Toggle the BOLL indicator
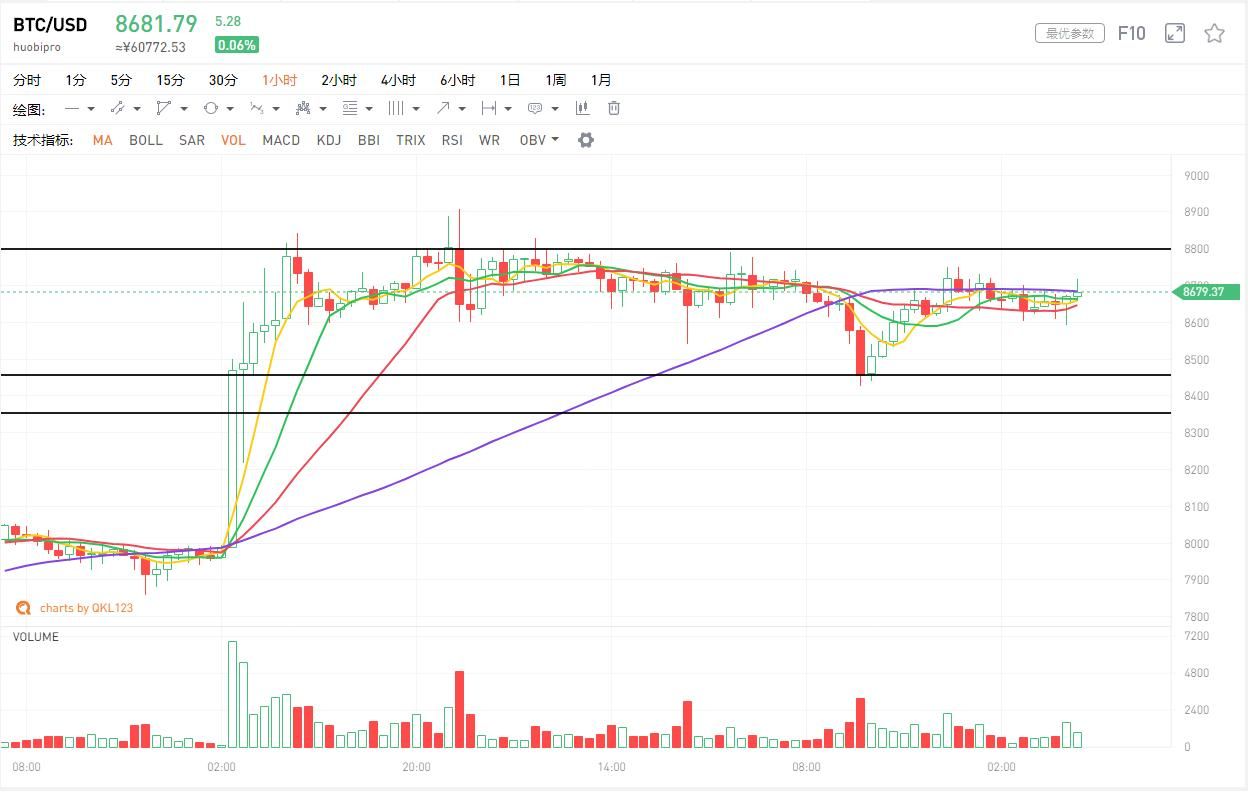The image size is (1248, 792). [146, 140]
